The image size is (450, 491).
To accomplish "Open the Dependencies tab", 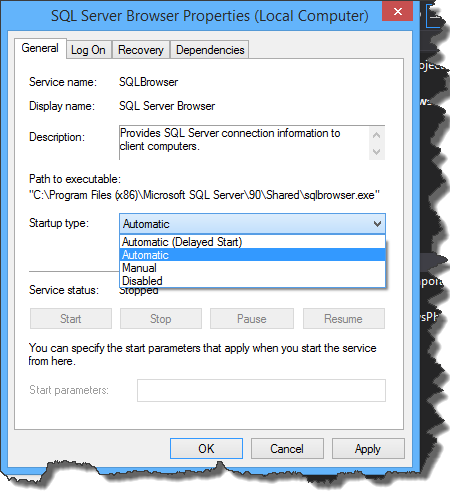I will pos(210,50).
